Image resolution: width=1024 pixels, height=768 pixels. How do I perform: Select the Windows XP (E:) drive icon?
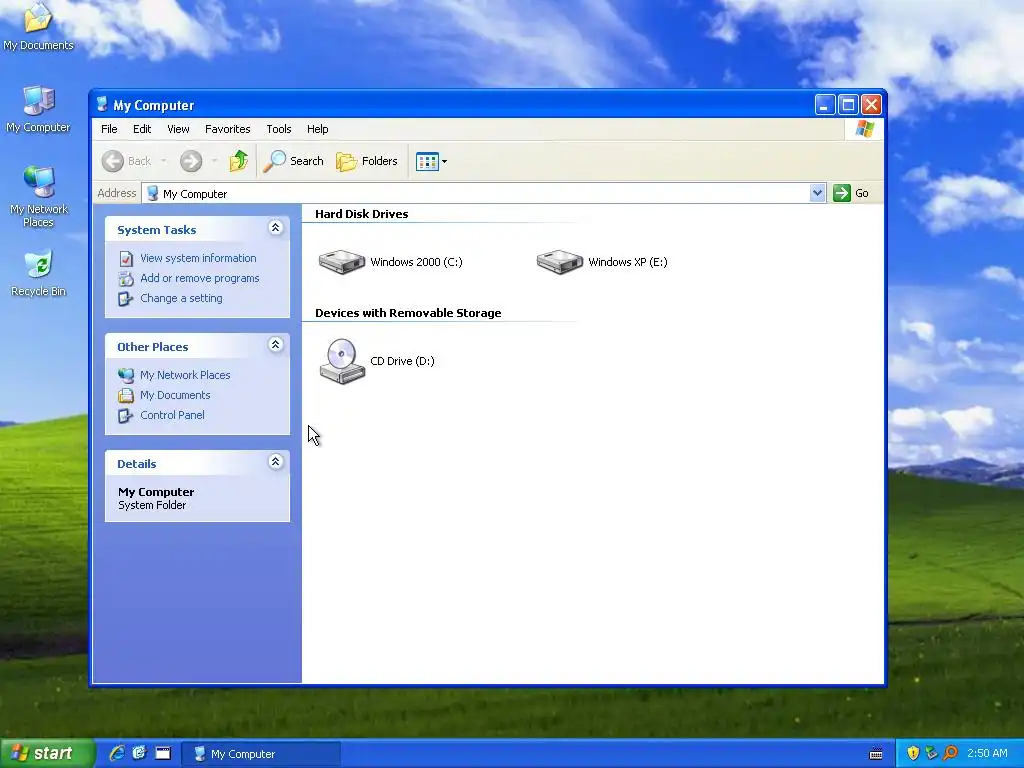tap(560, 262)
